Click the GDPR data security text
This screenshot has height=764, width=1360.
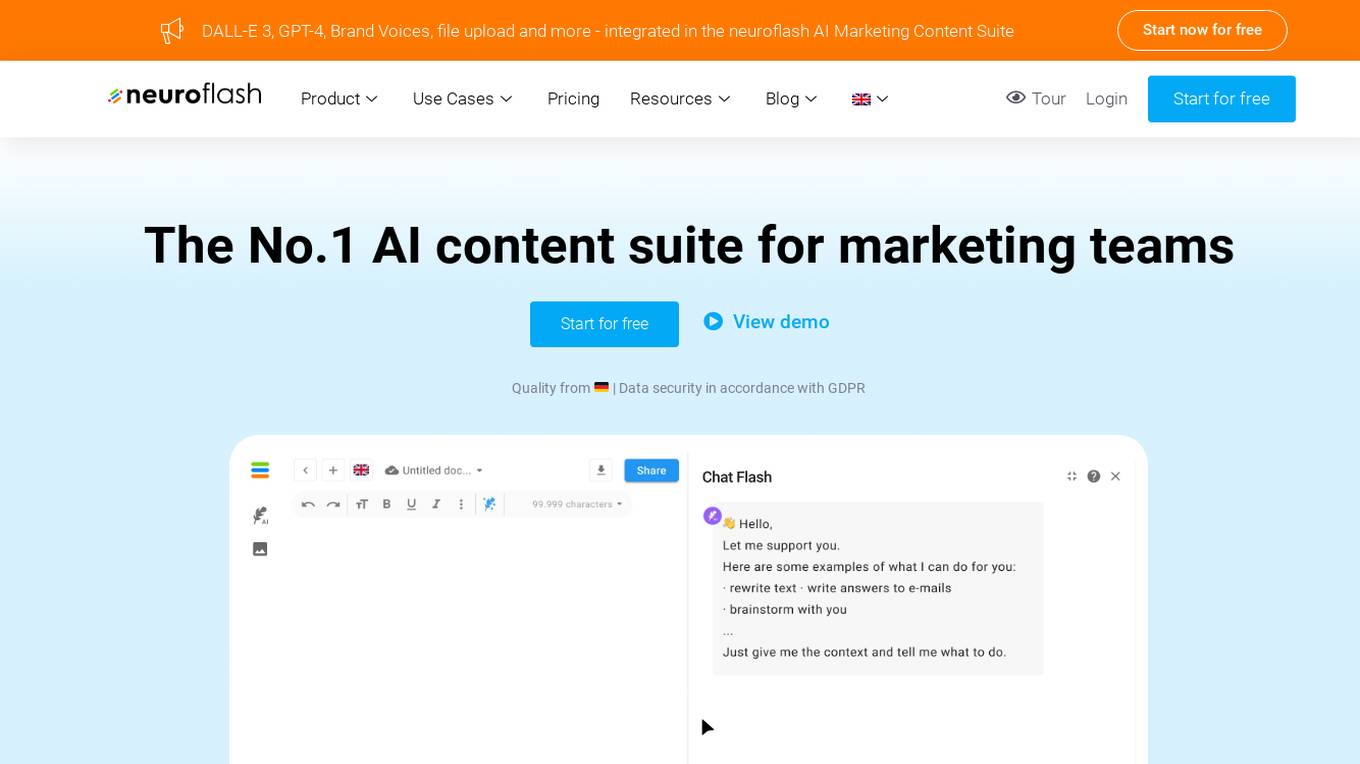[x=742, y=388]
